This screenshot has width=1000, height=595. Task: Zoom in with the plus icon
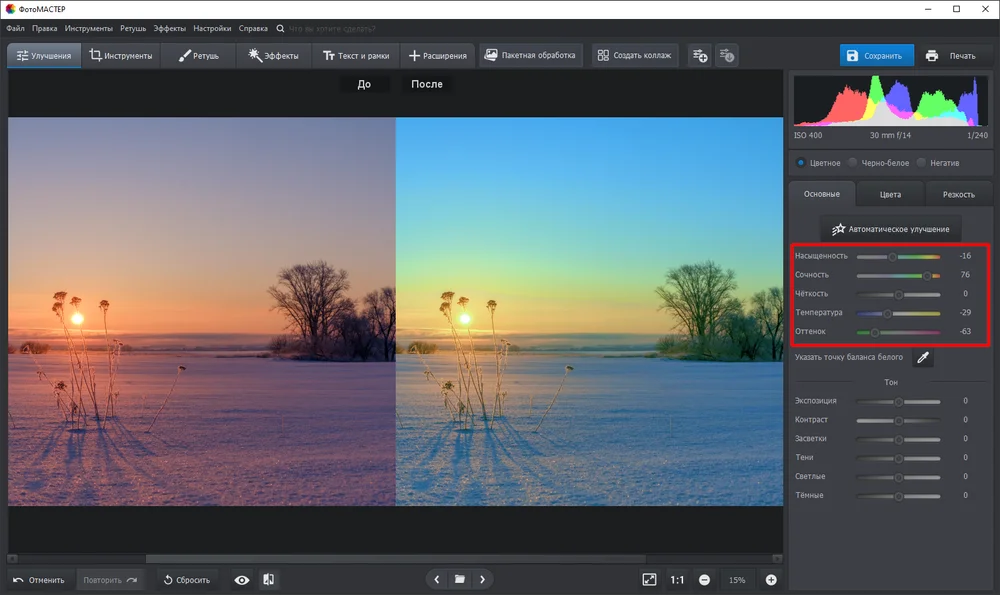(771, 580)
